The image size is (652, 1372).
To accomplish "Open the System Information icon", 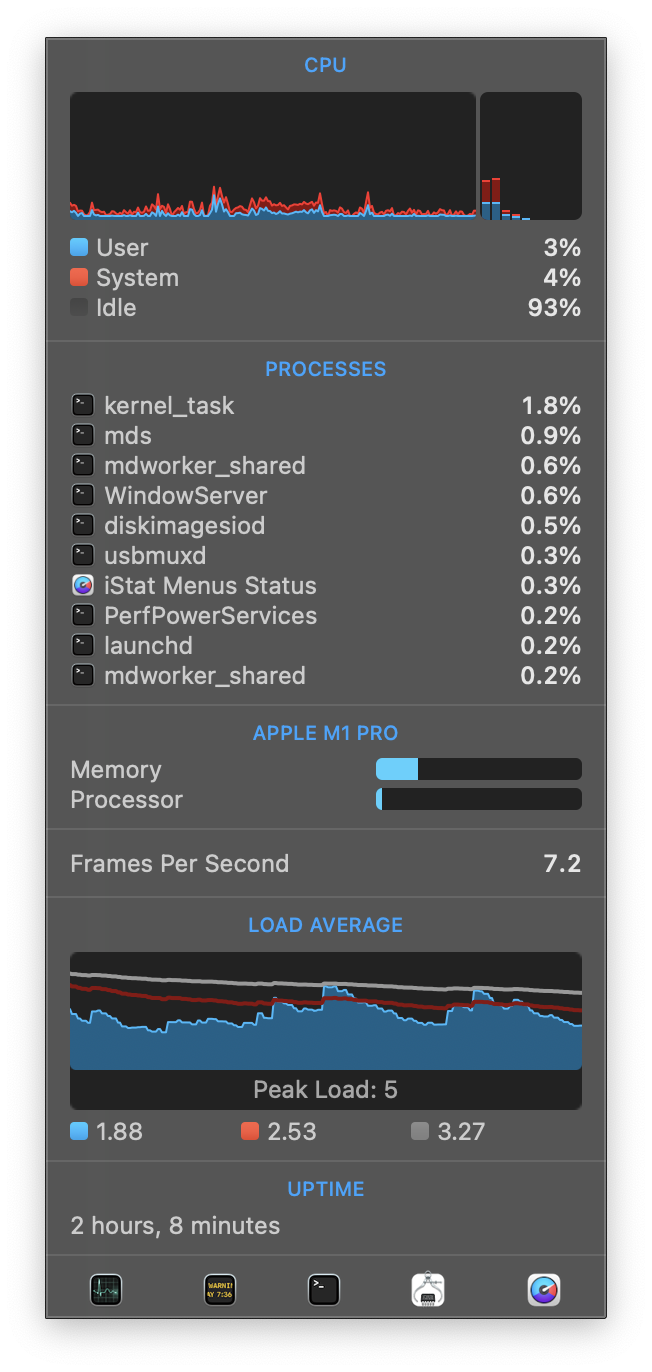I will click(428, 1290).
